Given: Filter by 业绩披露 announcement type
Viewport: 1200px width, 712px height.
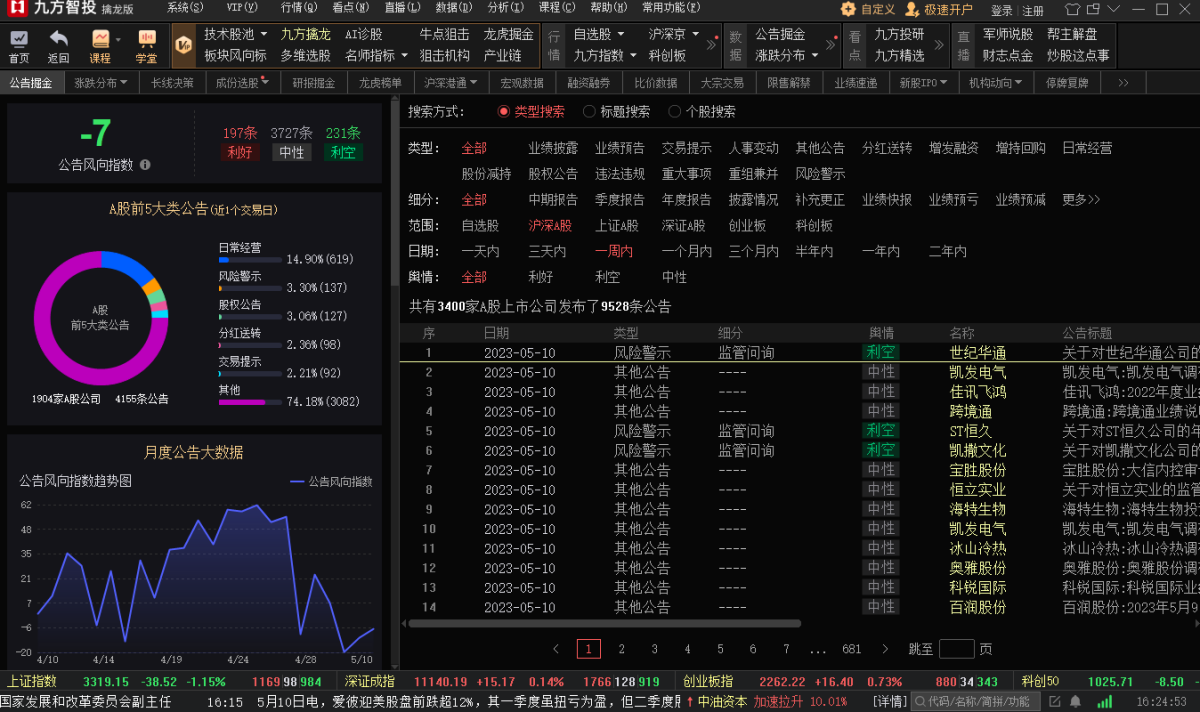Looking at the screenshot, I should click(553, 148).
